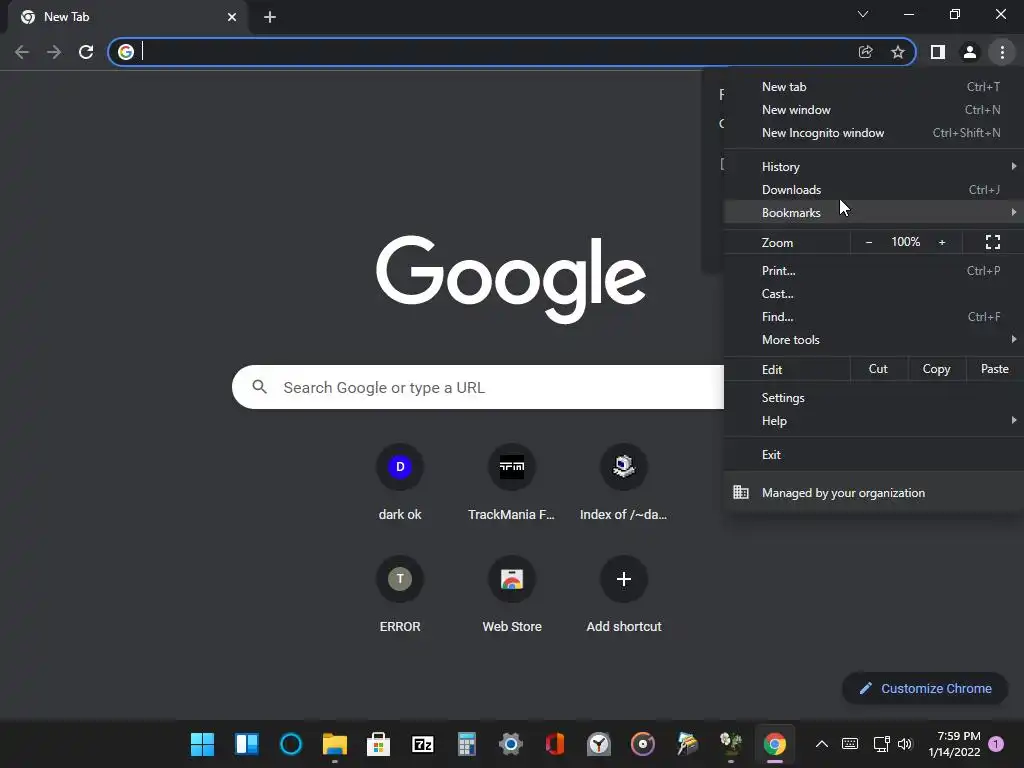The image size is (1024, 768).
Task: Open the tab search chevron
Action: (x=863, y=14)
